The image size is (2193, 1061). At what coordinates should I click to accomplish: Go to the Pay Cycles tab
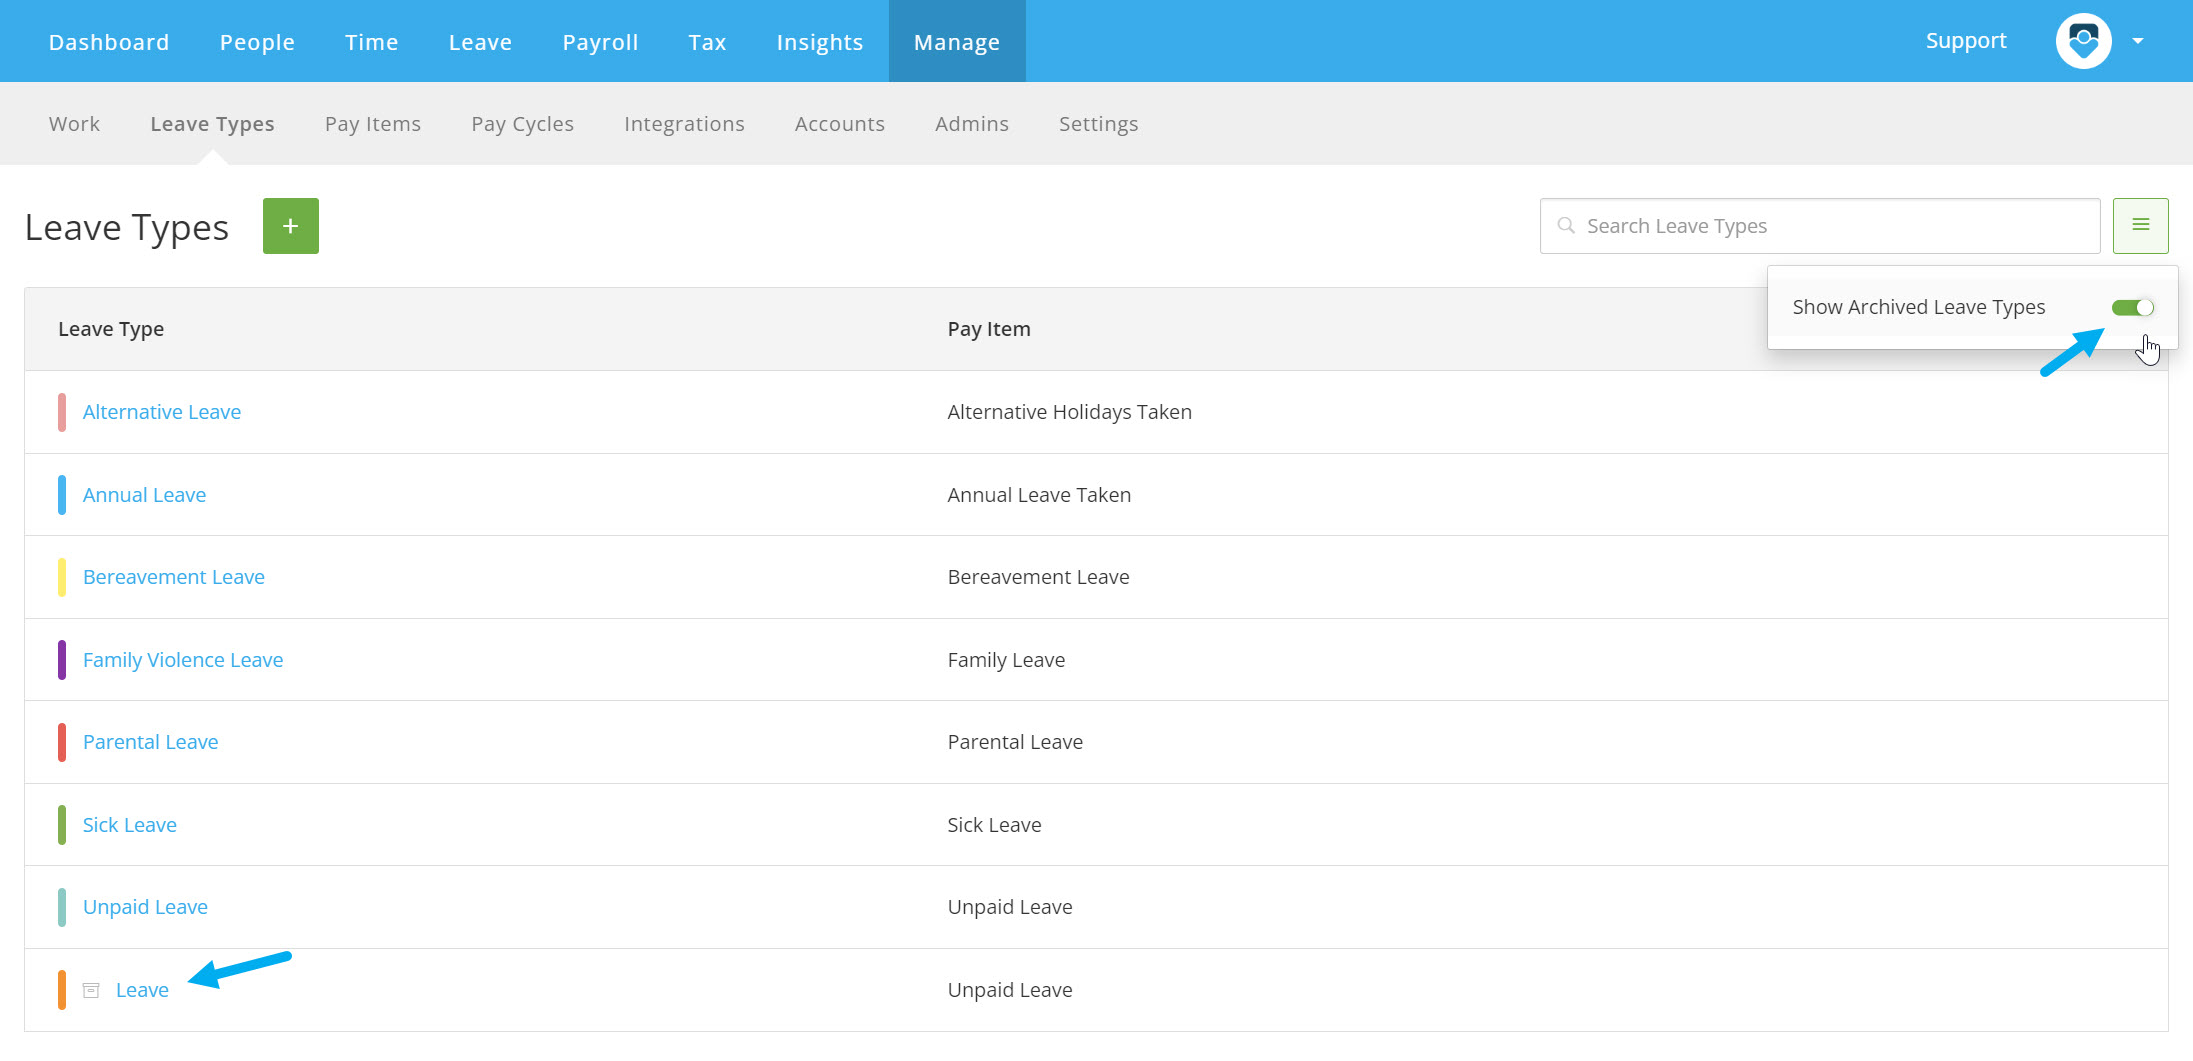(x=522, y=124)
